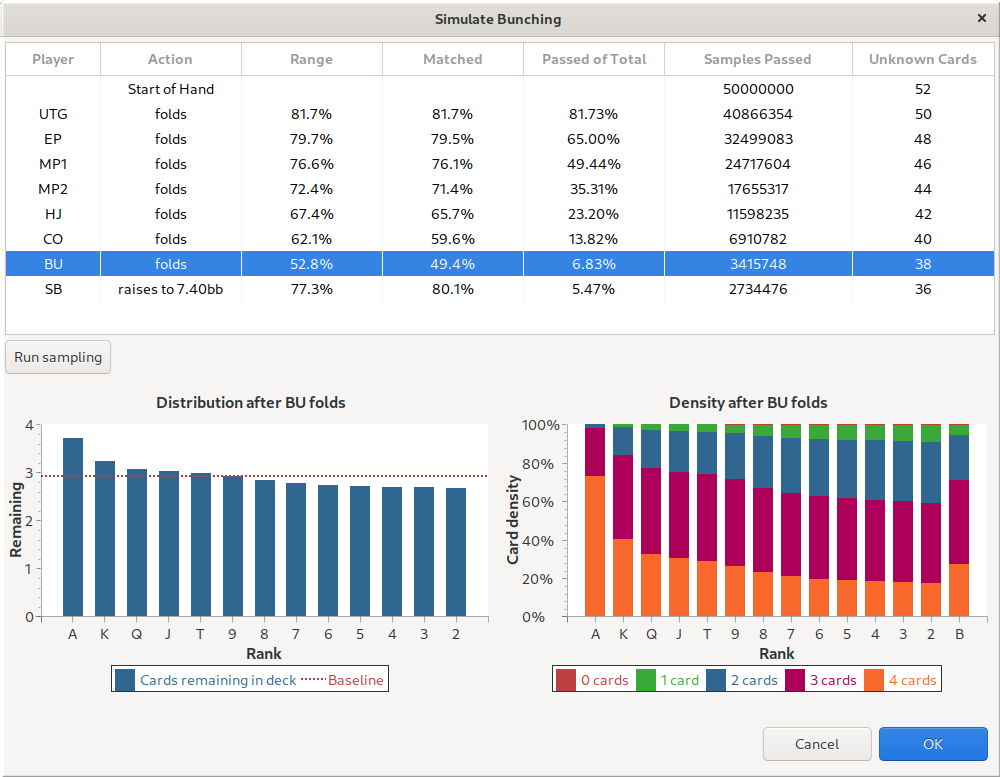Sort by the Action column header

coord(170,59)
